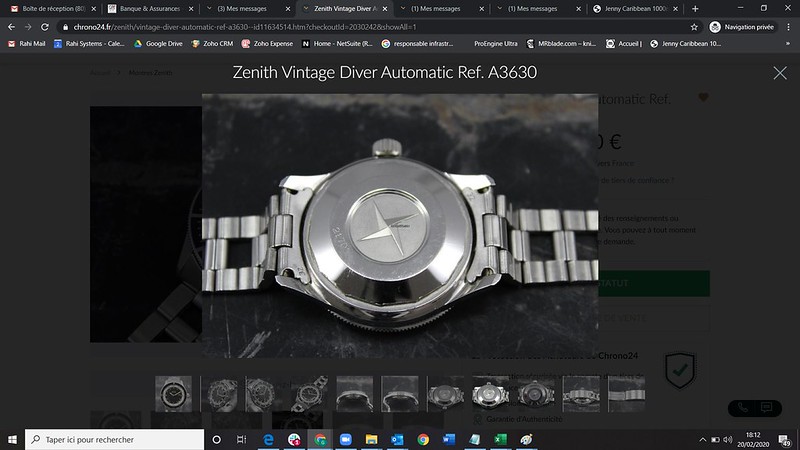Show hidden system tray icons

click(x=703, y=440)
